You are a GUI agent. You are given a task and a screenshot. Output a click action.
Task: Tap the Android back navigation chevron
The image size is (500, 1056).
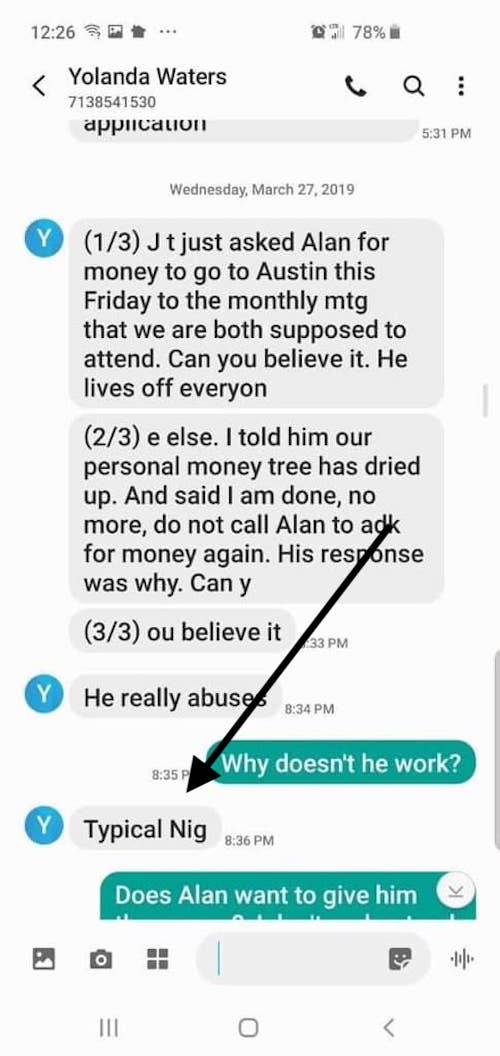(389, 1027)
